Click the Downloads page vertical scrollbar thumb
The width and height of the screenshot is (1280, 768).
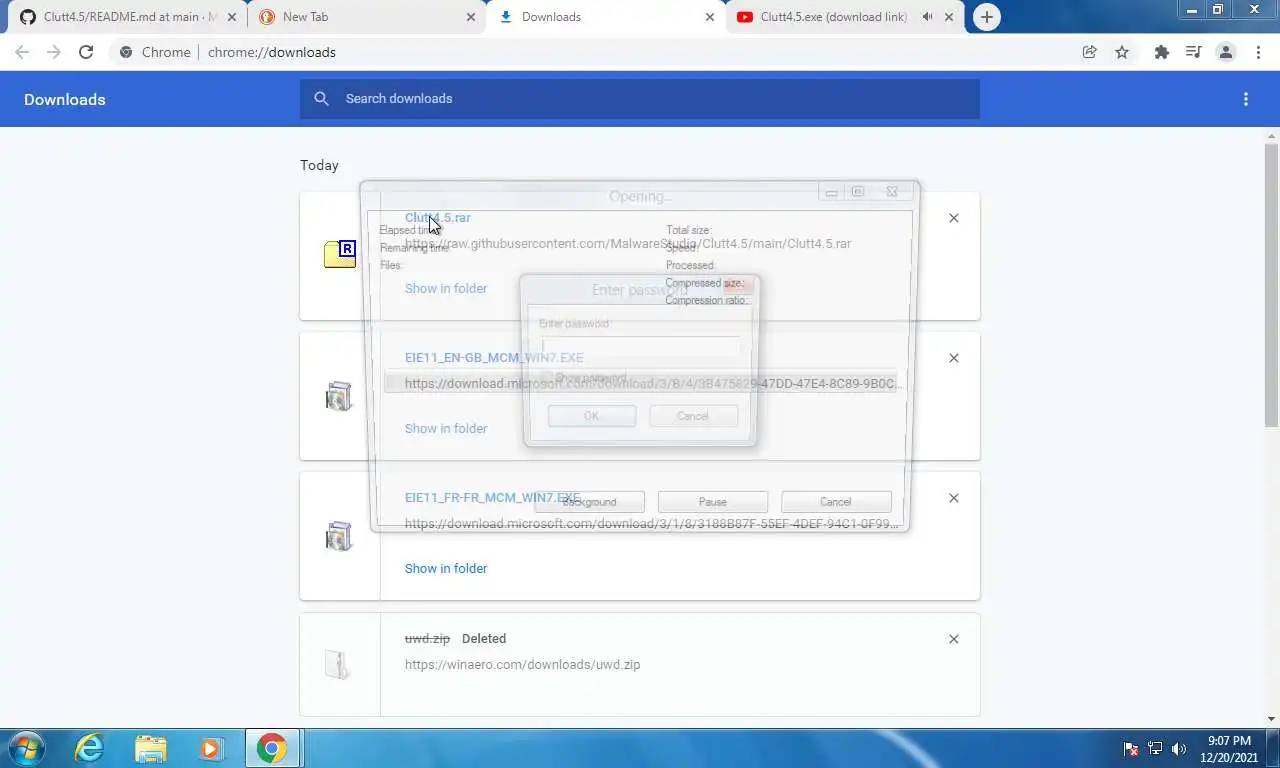[x=1271, y=285]
